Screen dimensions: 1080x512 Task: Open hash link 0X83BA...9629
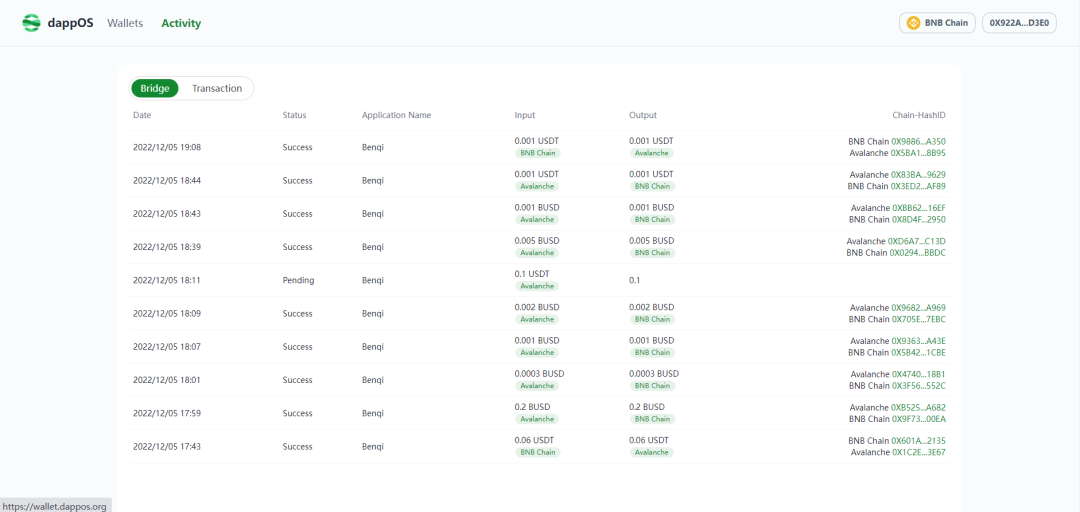pos(918,175)
